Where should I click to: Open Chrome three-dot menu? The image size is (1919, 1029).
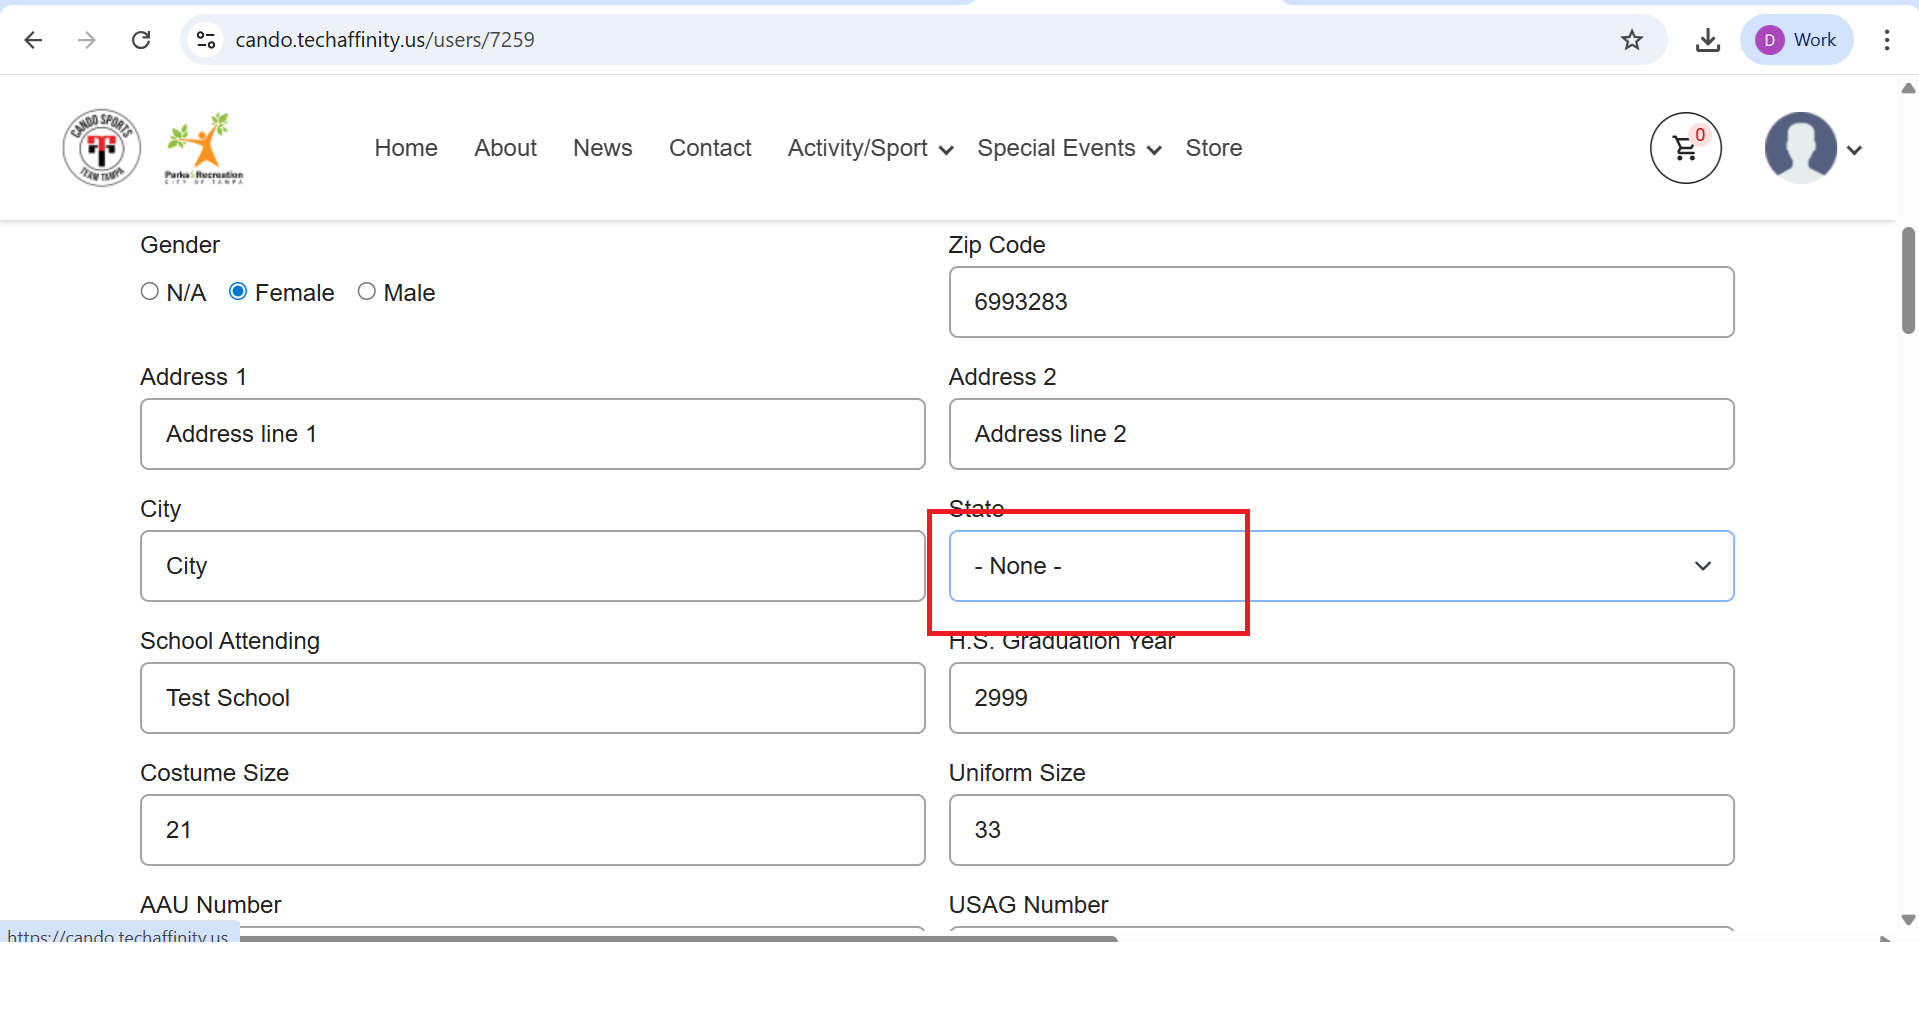(x=1886, y=40)
